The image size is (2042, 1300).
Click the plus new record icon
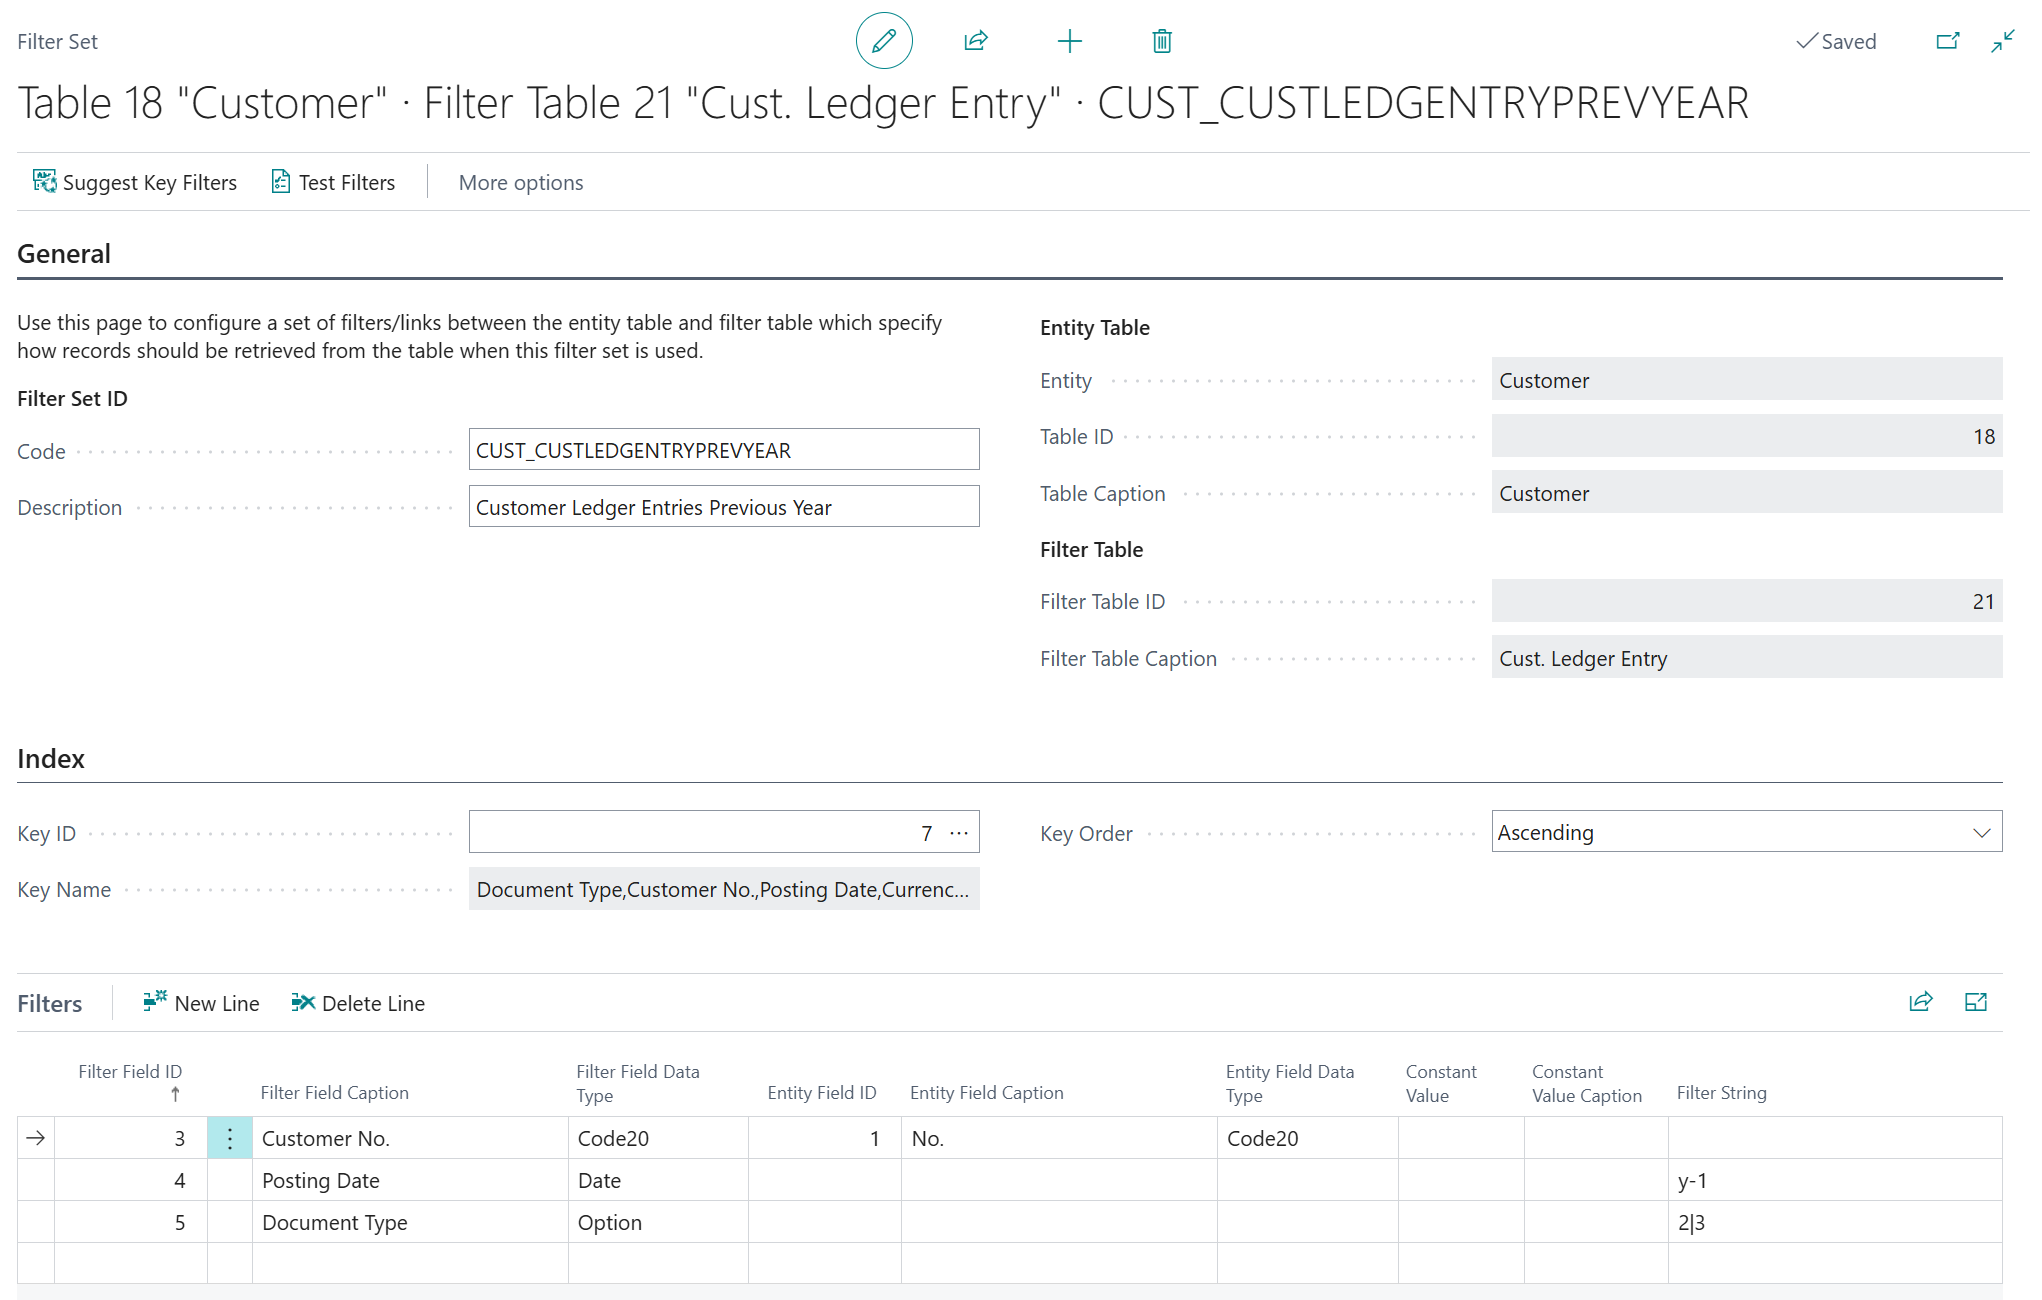[x=1069, y=41]
